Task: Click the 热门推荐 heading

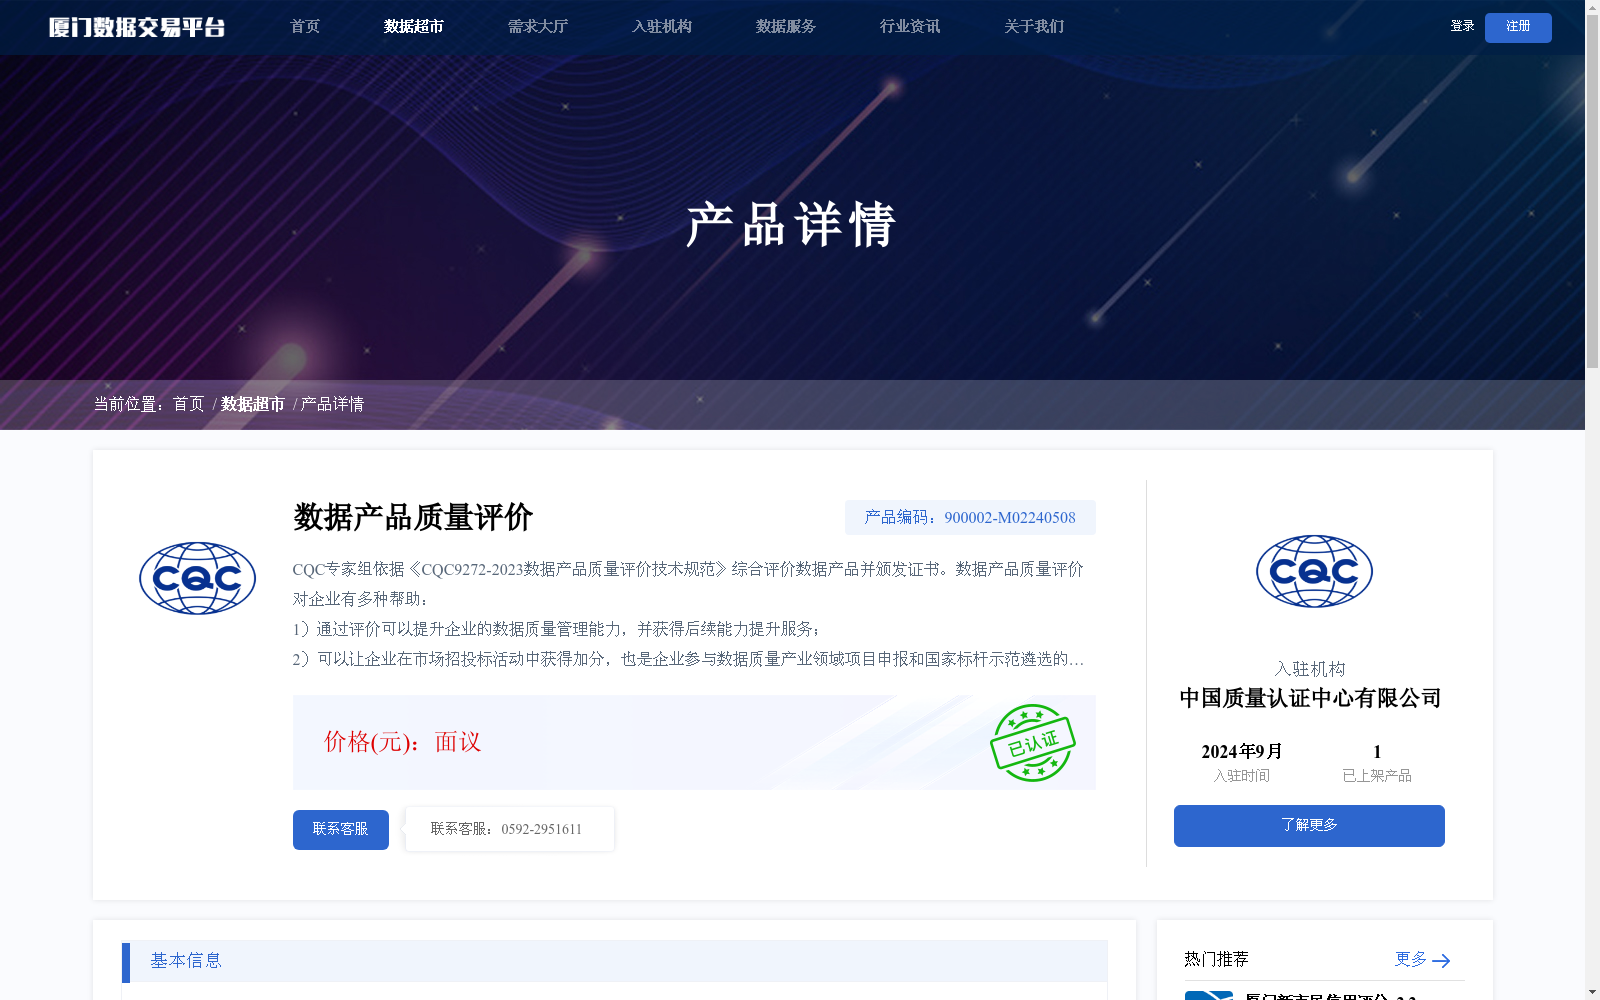Action: pyautogui.click(x=1216, y=959)
